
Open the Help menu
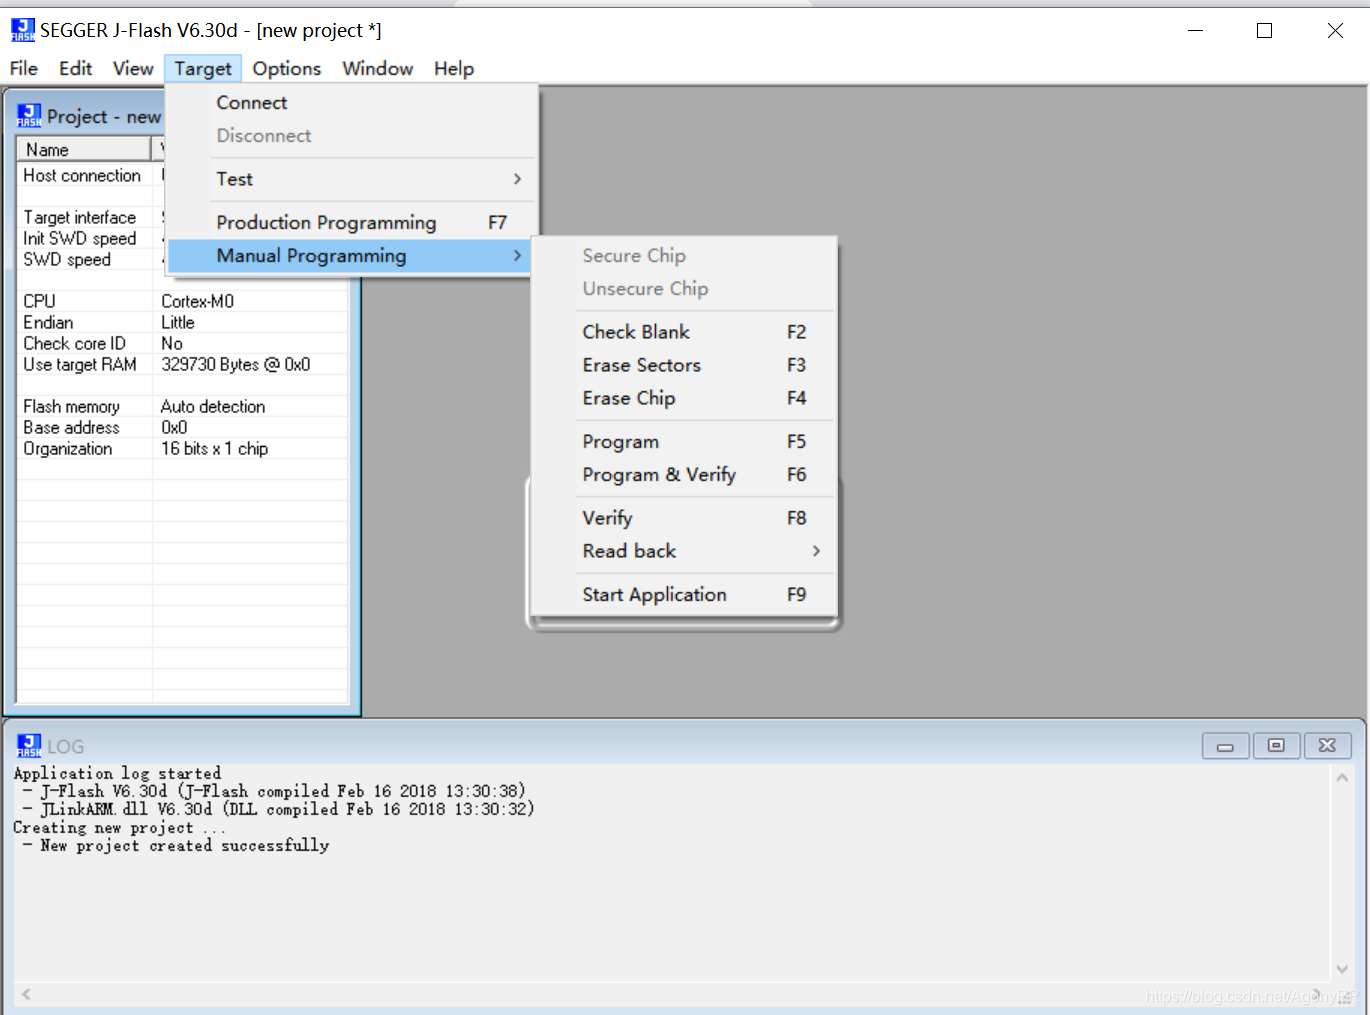454,68
